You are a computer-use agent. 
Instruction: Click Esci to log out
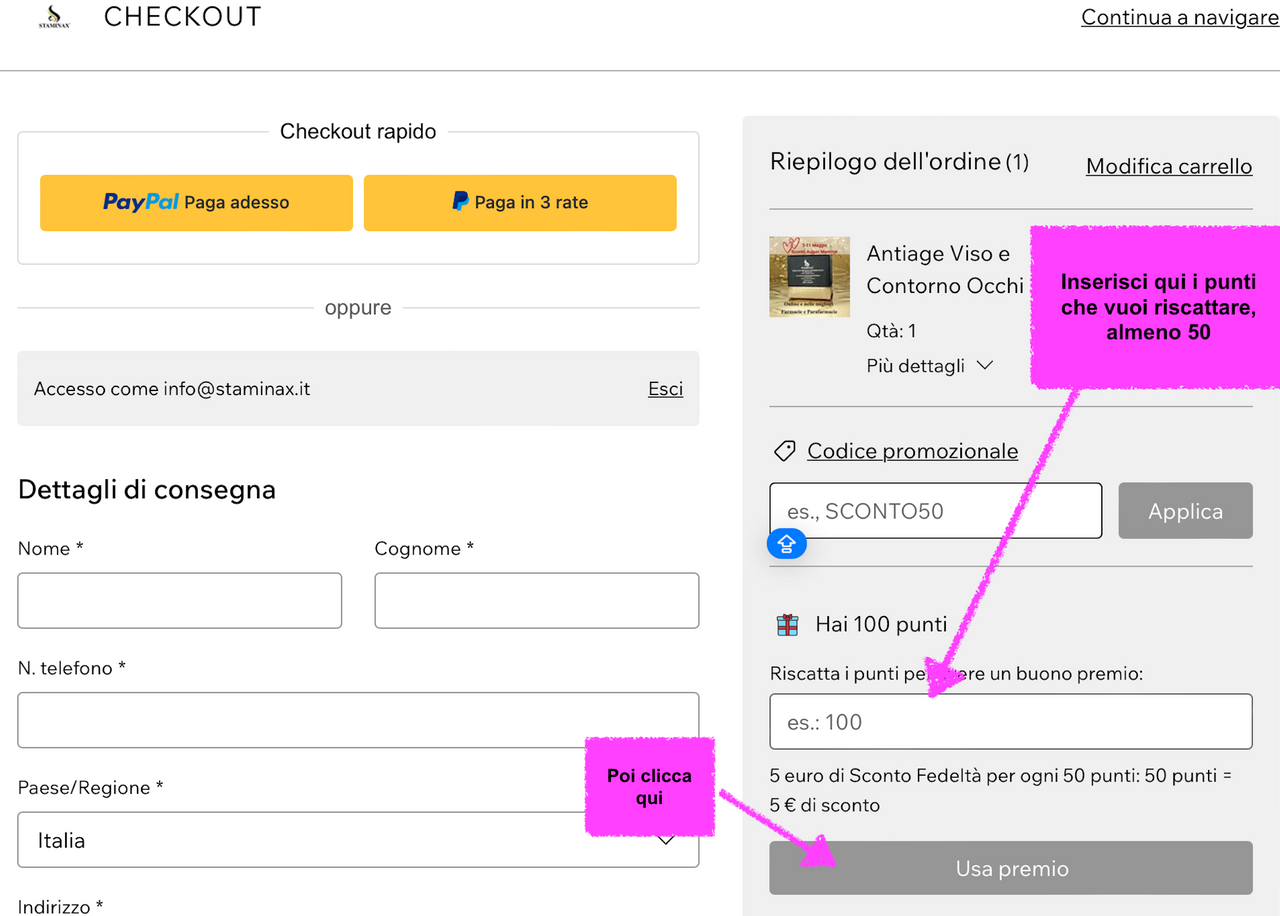point(665,389)
